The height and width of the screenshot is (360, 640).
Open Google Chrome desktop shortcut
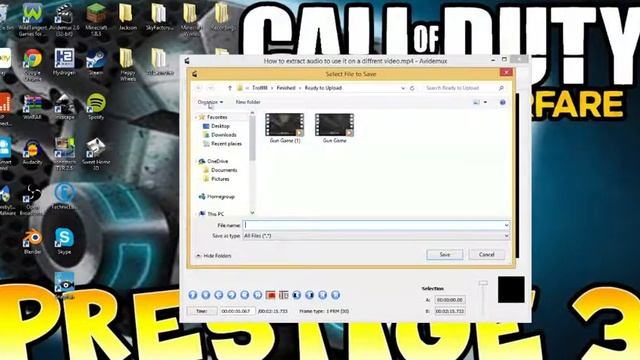click(x=32, y=64)
